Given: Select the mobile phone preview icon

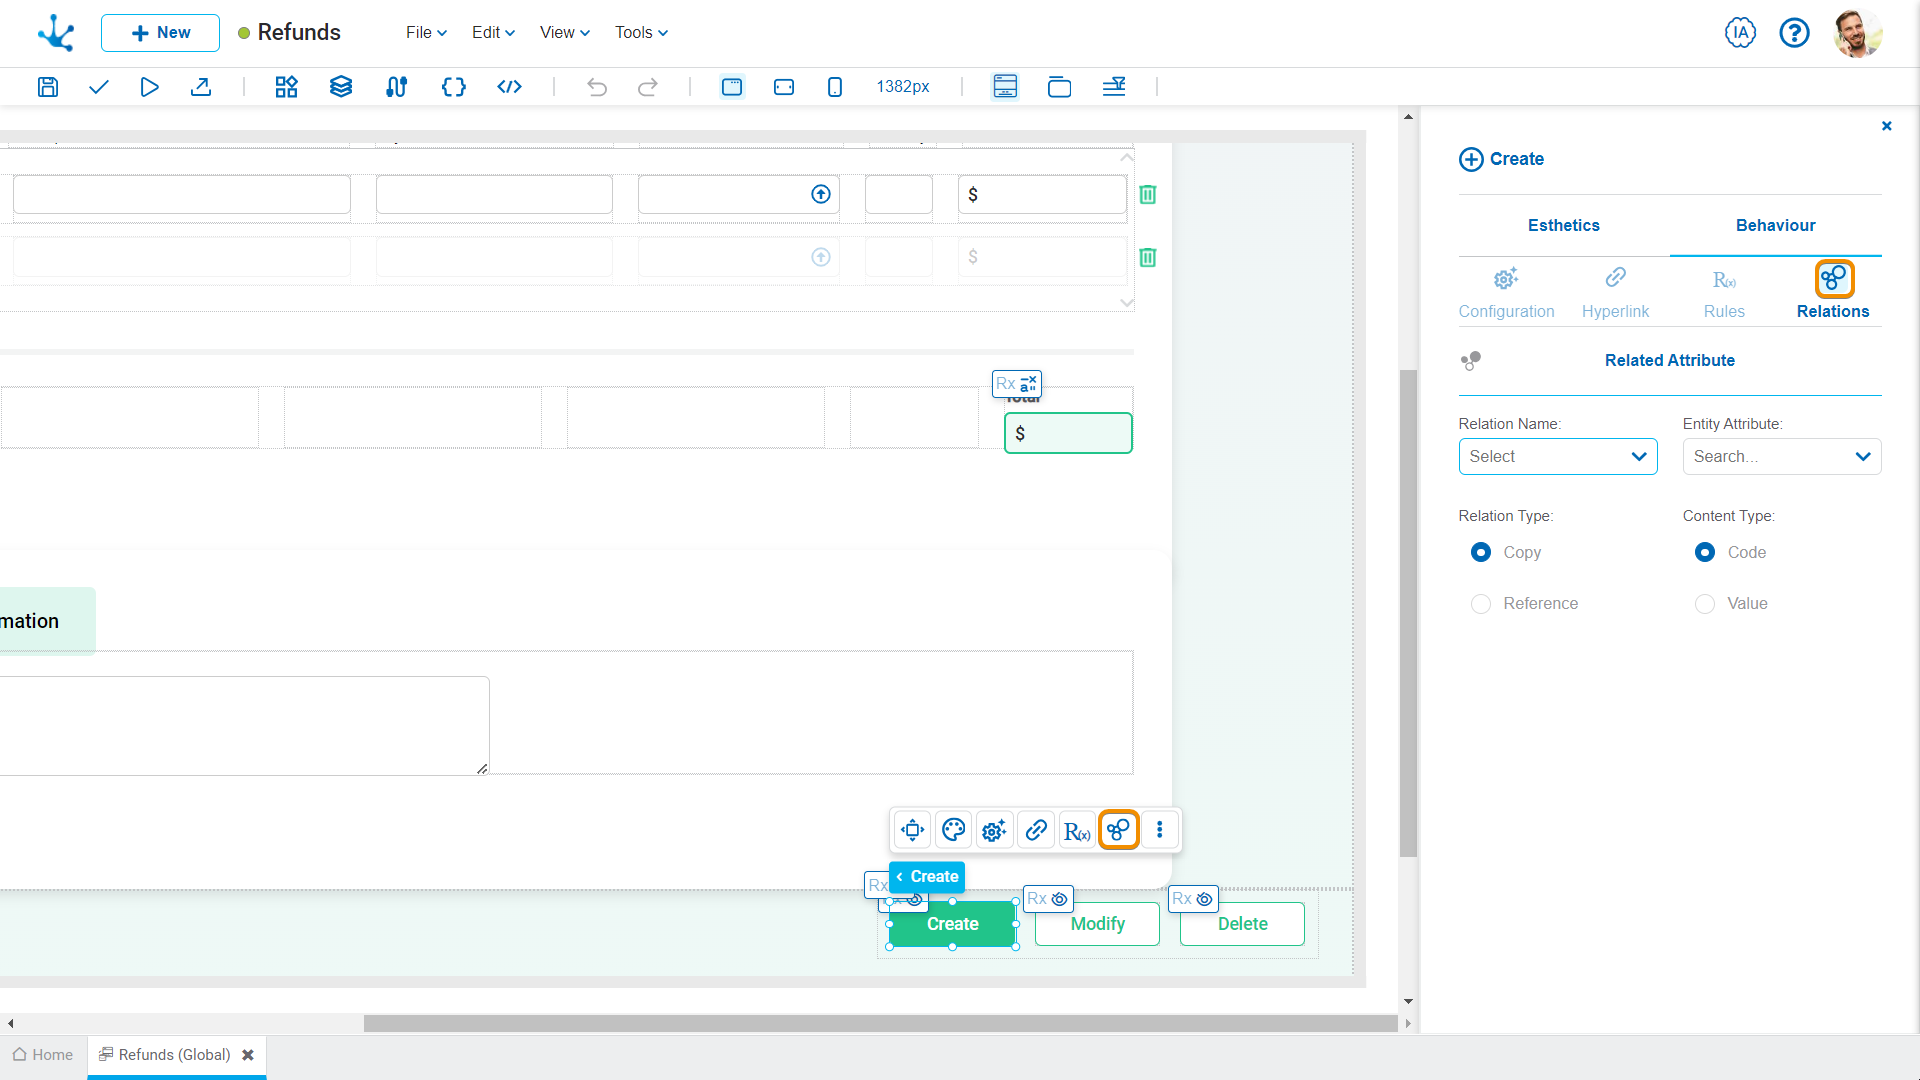Looking at the screenshot, I should click(835, 87).
